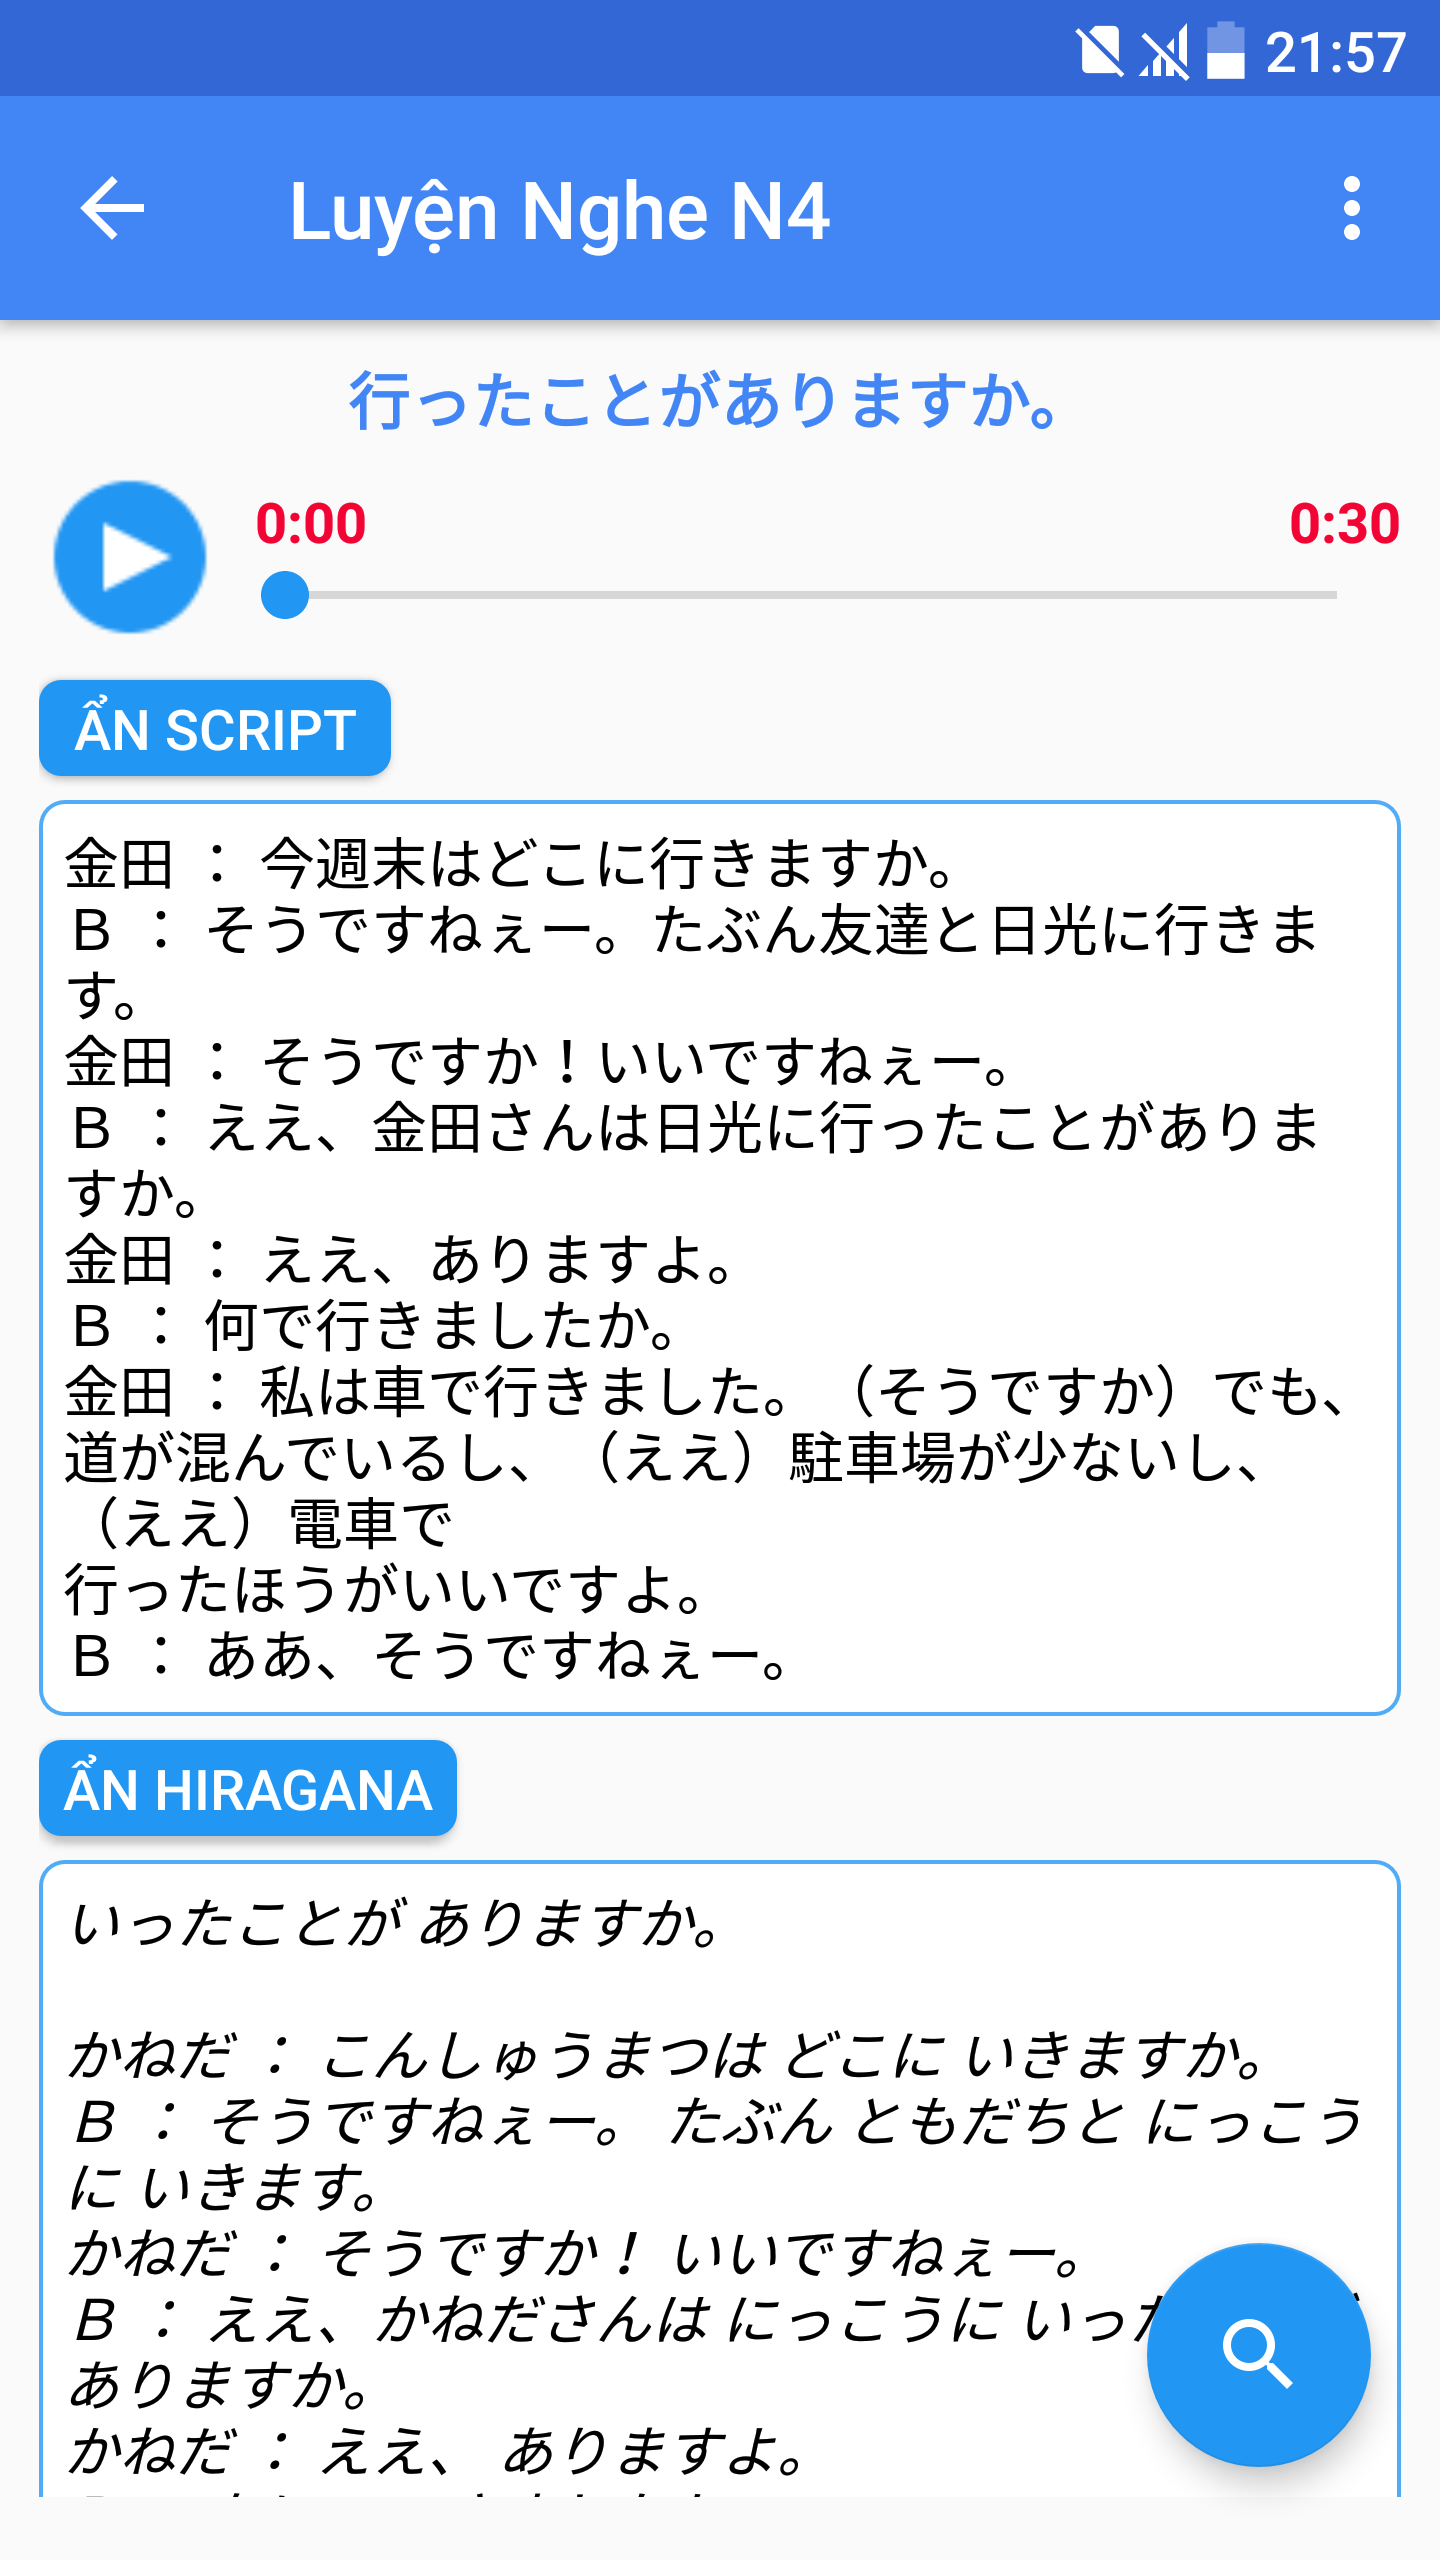Click the 0:00 elapsed time label
This screenshot has height=2560, width=1440.
[311, 524]
